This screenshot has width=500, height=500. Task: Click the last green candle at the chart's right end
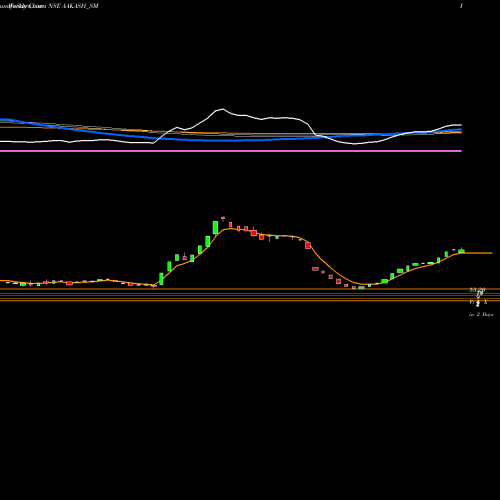point(461,251)
